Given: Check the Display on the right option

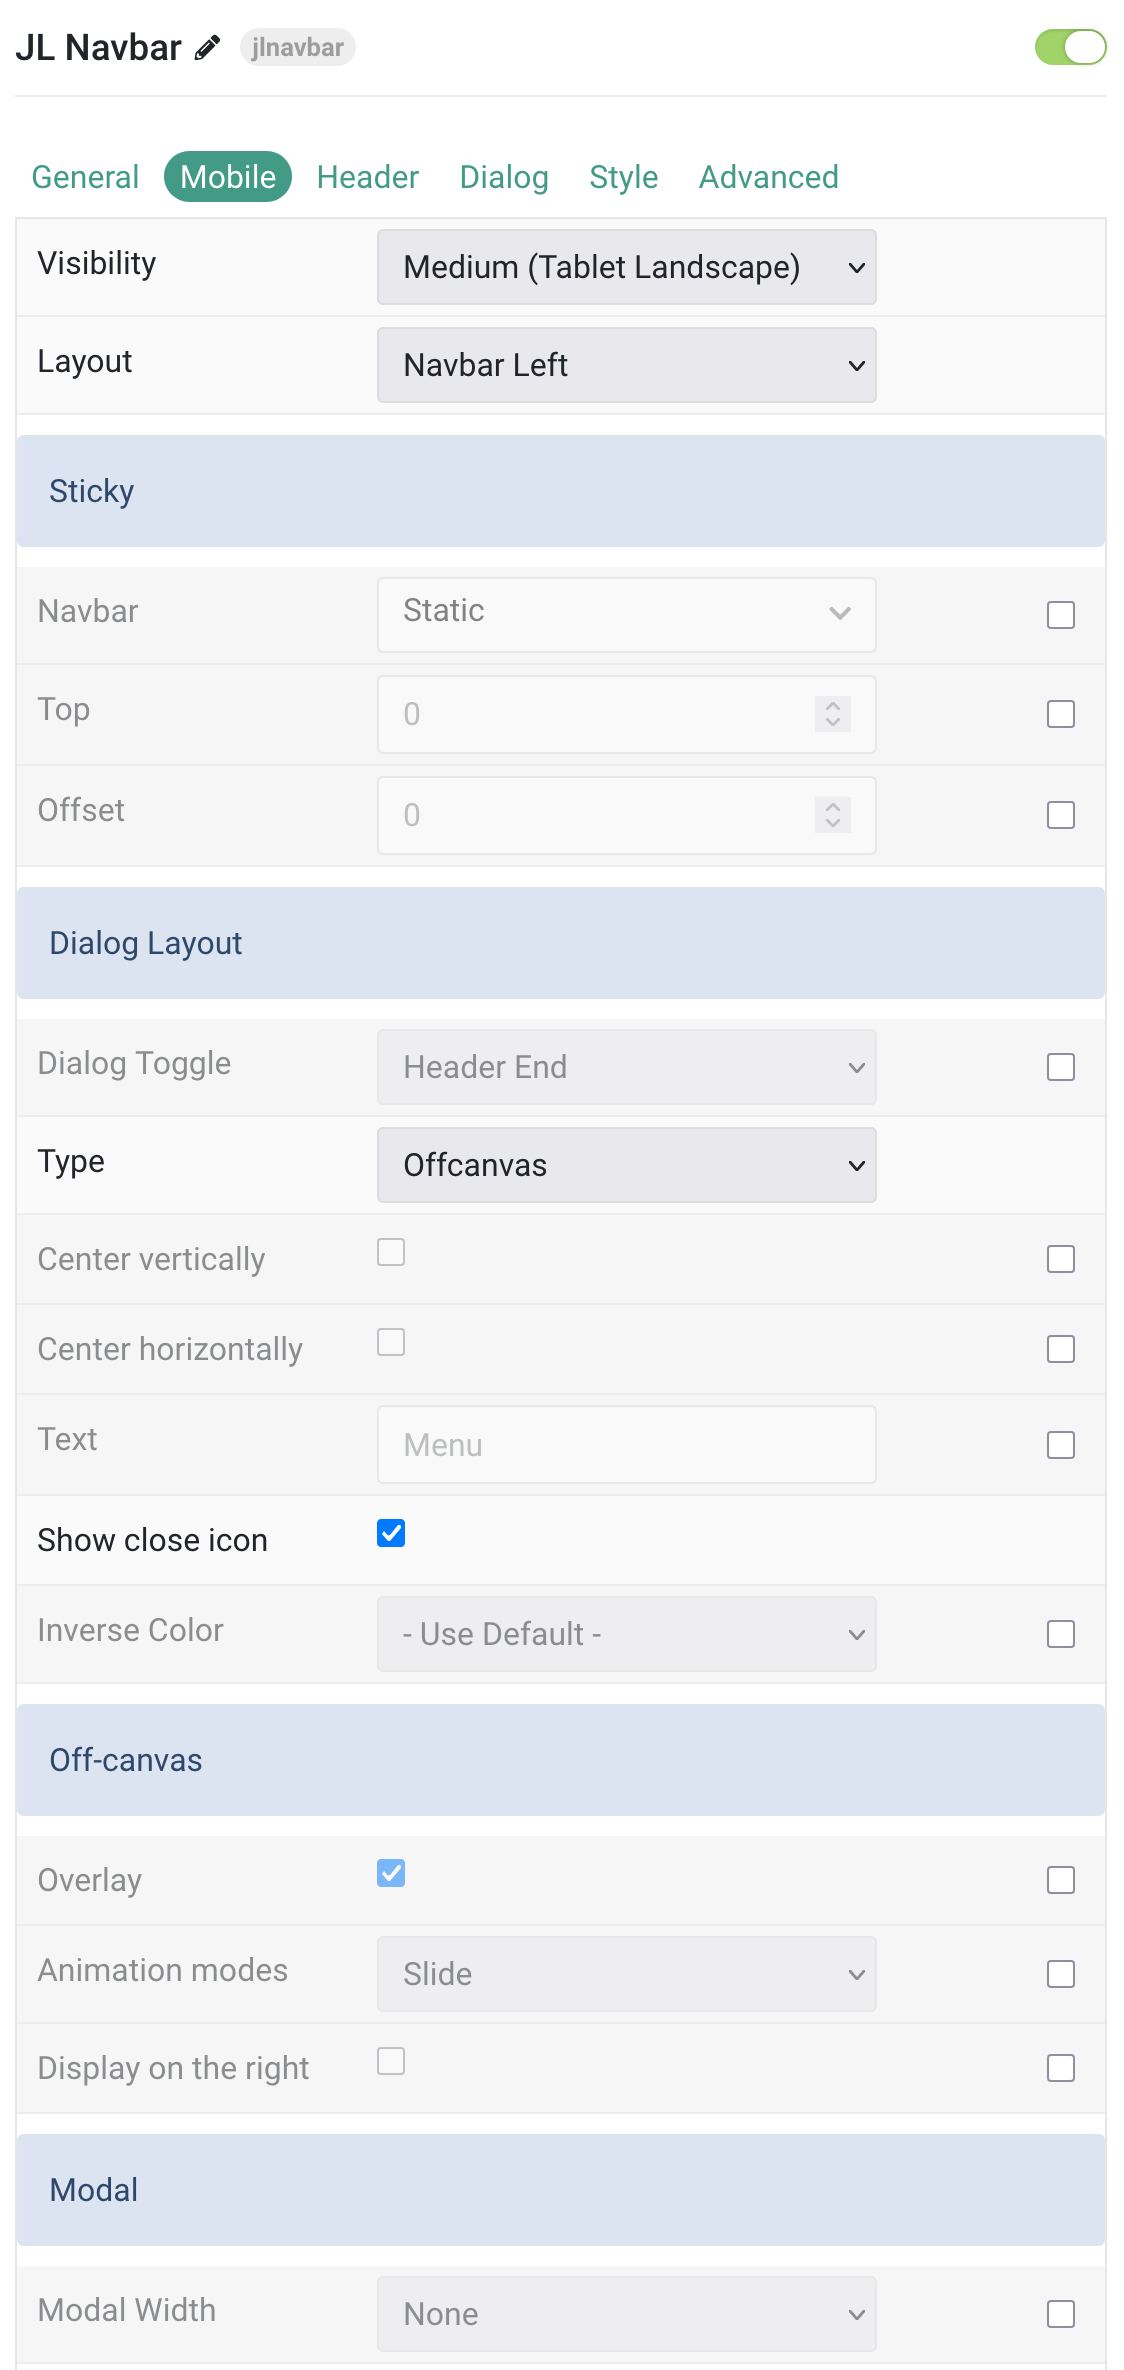Looking at the screenshot, I should tap(391, 2061).
